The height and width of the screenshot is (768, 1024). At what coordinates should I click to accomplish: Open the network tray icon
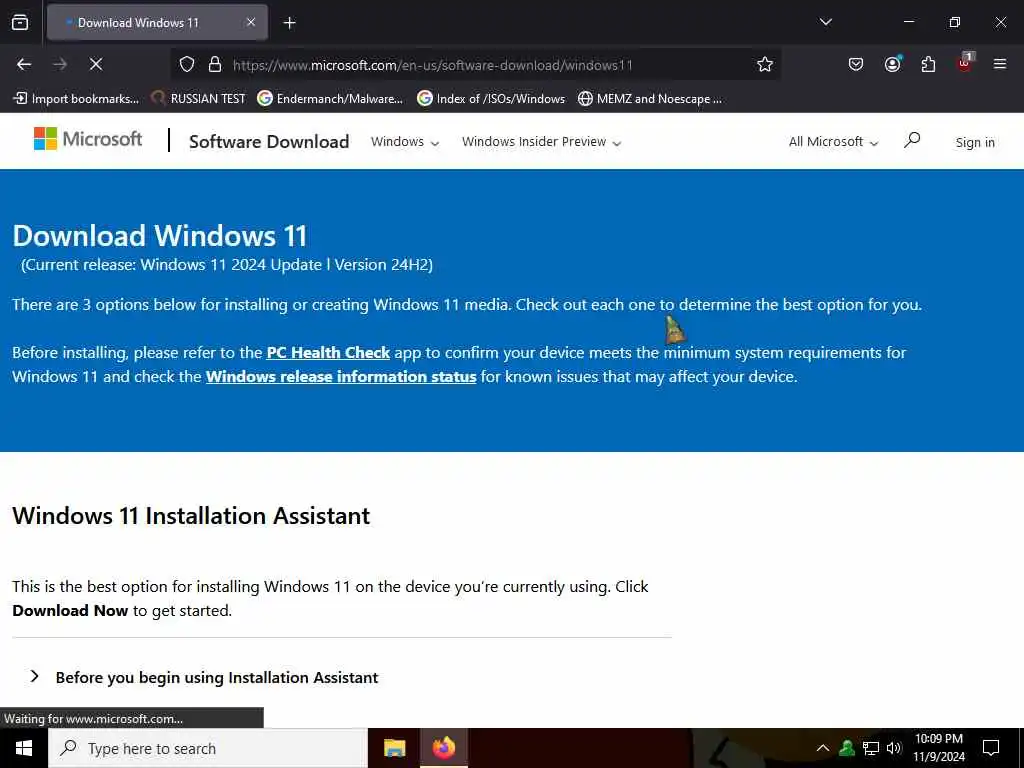[871, 748]
